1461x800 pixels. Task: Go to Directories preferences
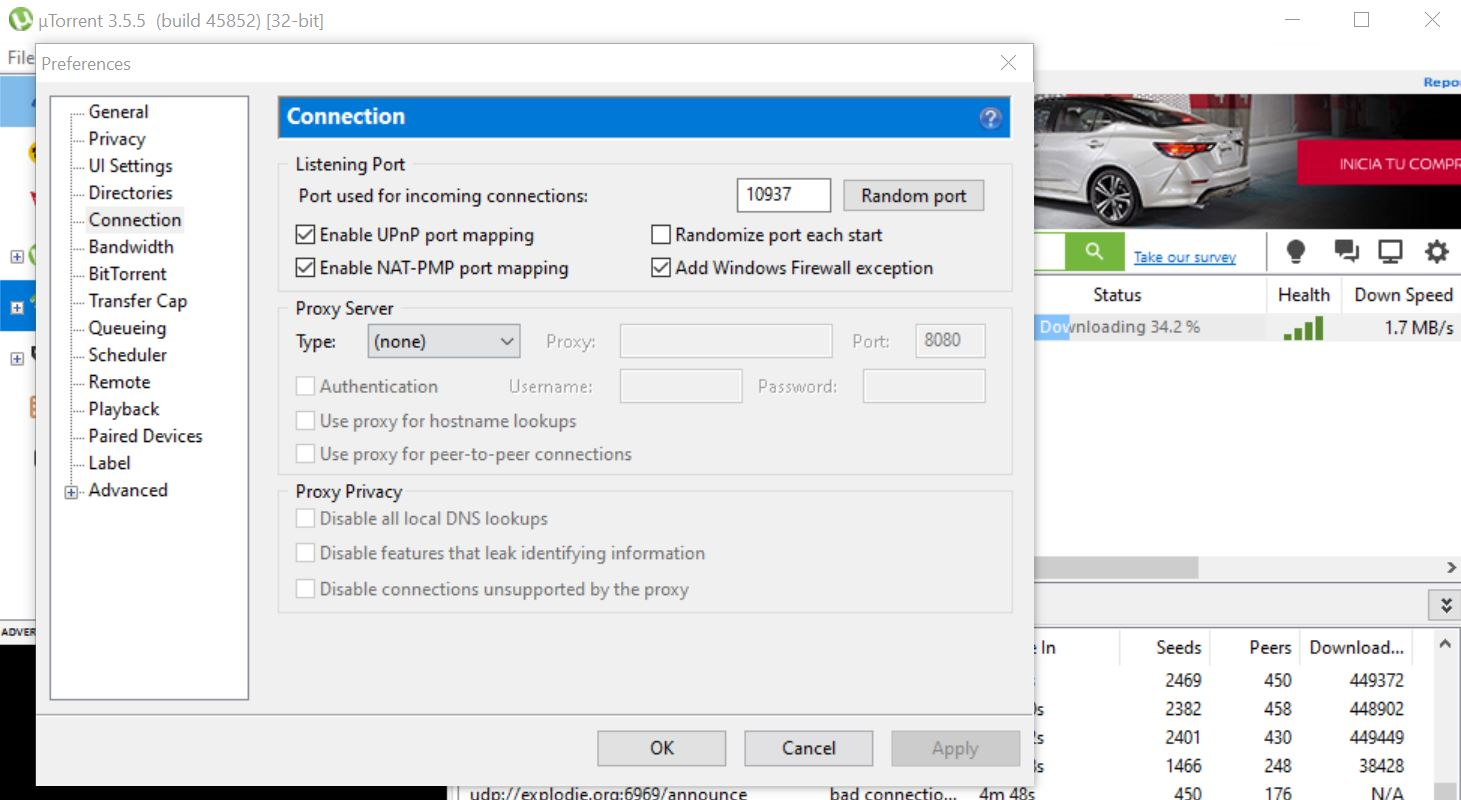click(x=130, y=193)
